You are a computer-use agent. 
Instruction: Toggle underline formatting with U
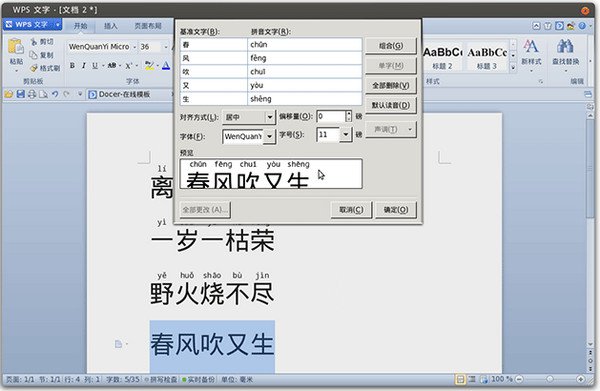point(95,66)
